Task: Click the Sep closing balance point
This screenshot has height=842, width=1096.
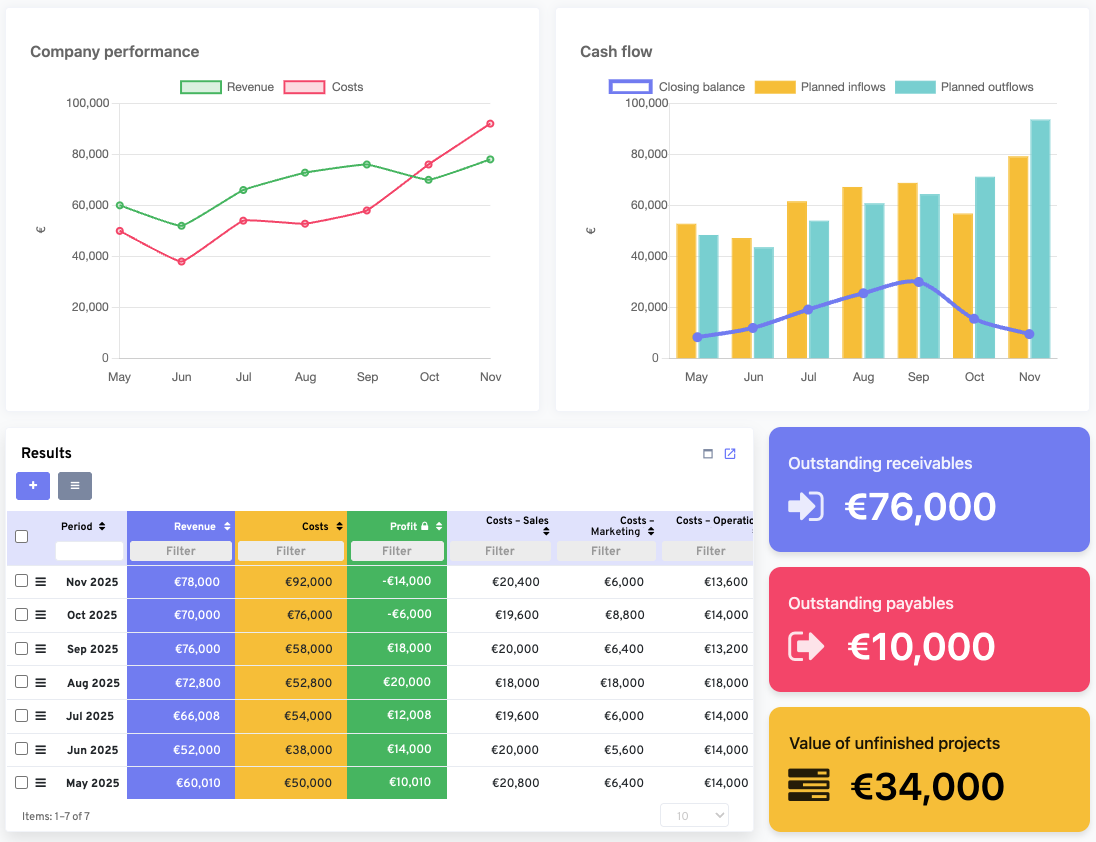Action: coord(918,282)
